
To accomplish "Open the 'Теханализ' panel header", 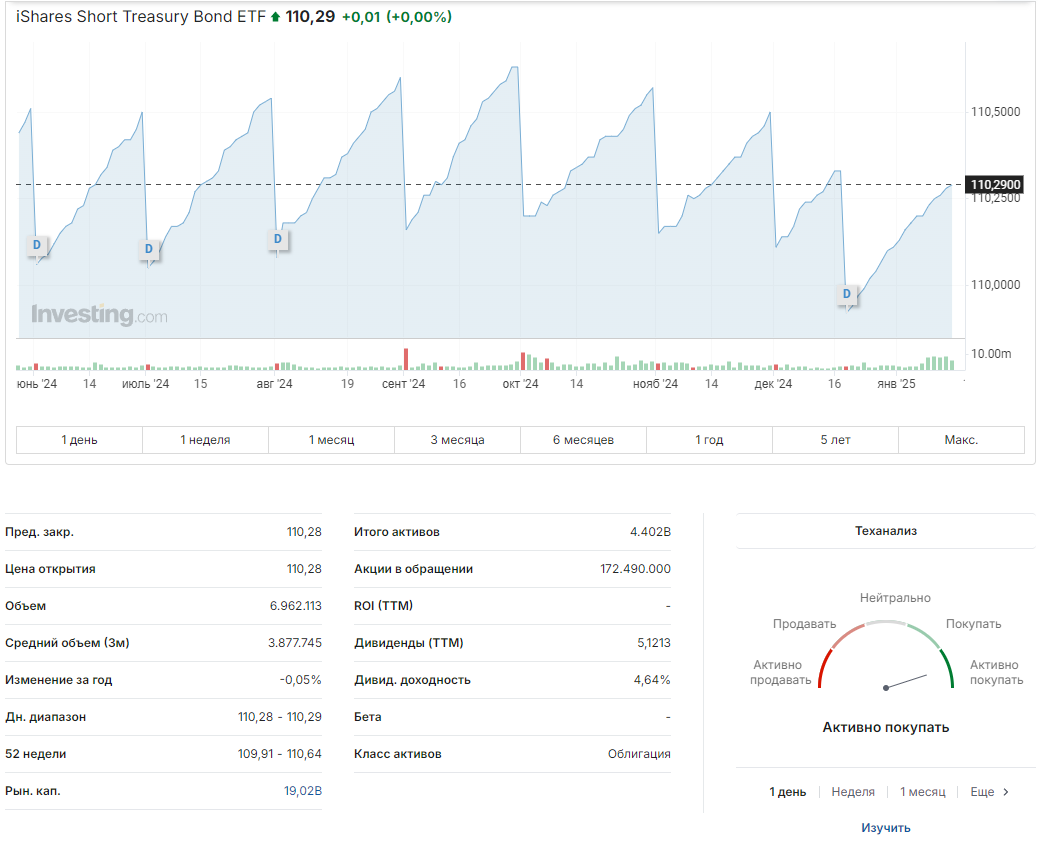I will coord(886,530).
